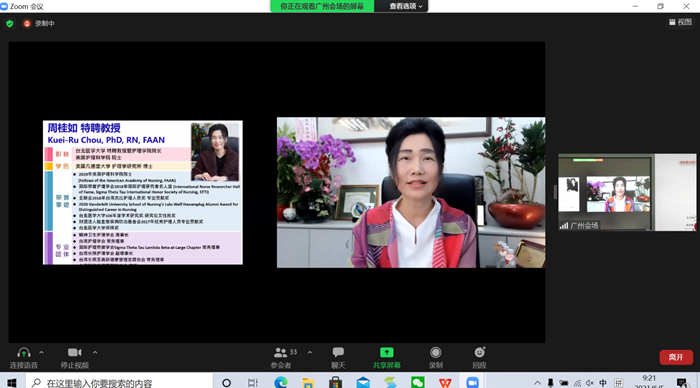Viewport: 700px width, 388px height.
Task: Click the red 录制中 recording indicator
Action: [x=39, y=23]
